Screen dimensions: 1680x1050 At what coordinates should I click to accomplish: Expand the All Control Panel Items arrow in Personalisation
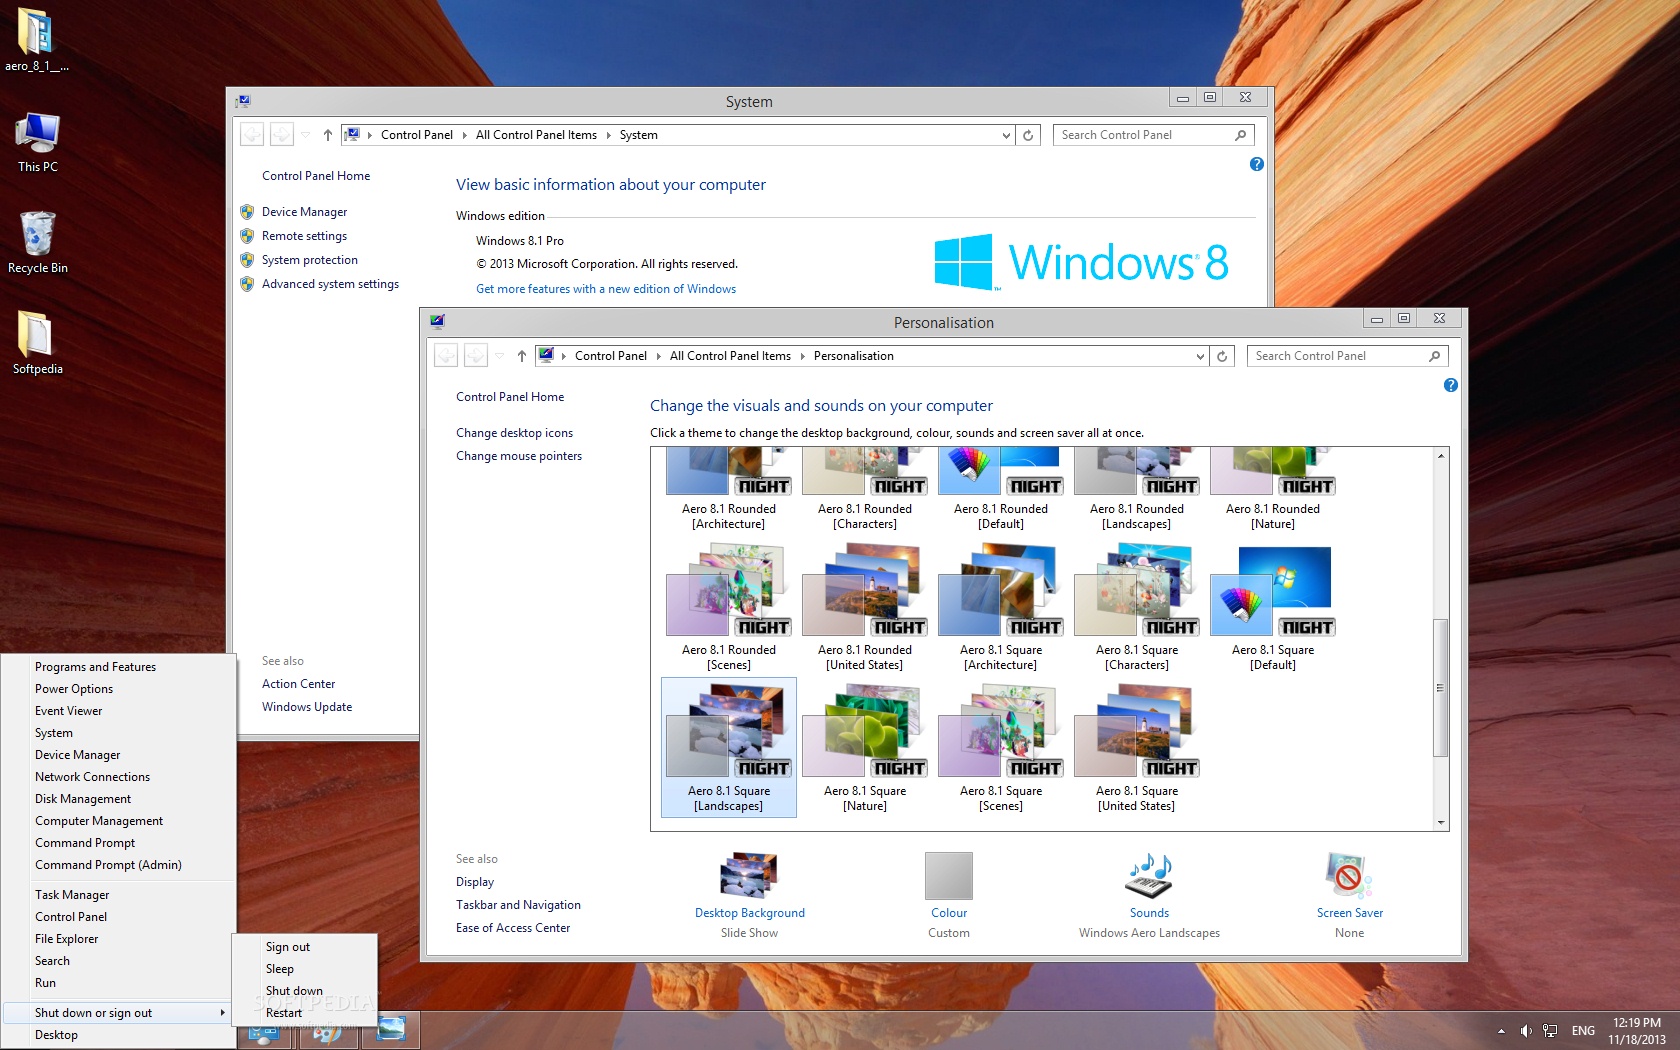[802, 356]
